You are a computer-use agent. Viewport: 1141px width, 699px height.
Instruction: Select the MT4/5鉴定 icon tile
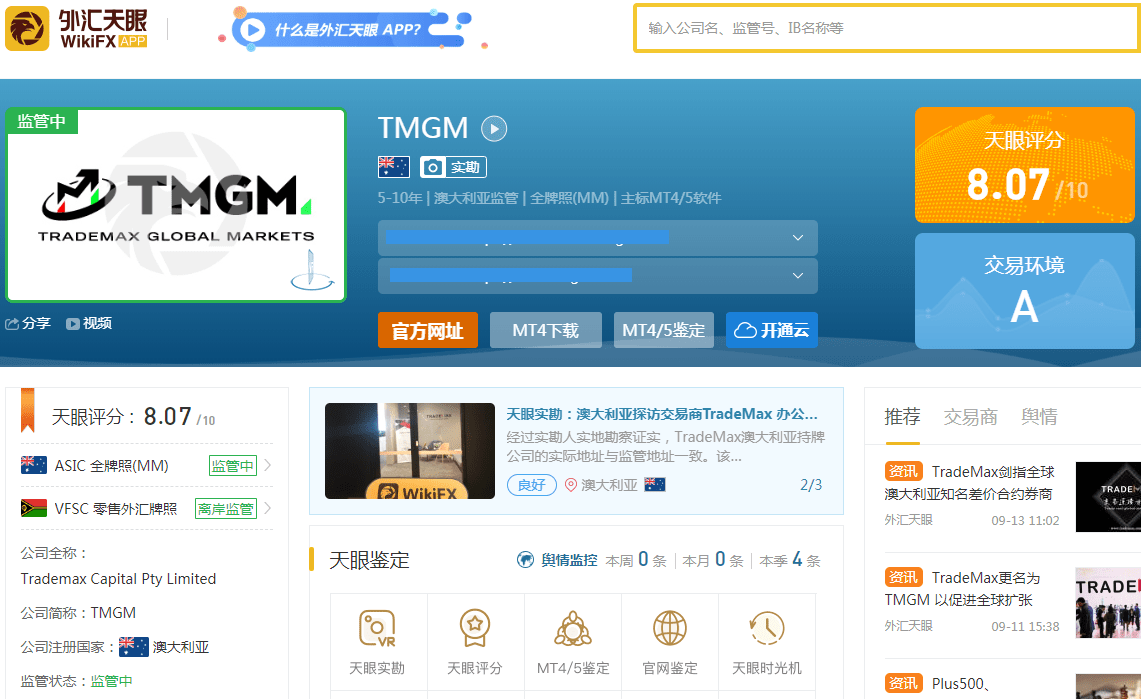point(573,642)
